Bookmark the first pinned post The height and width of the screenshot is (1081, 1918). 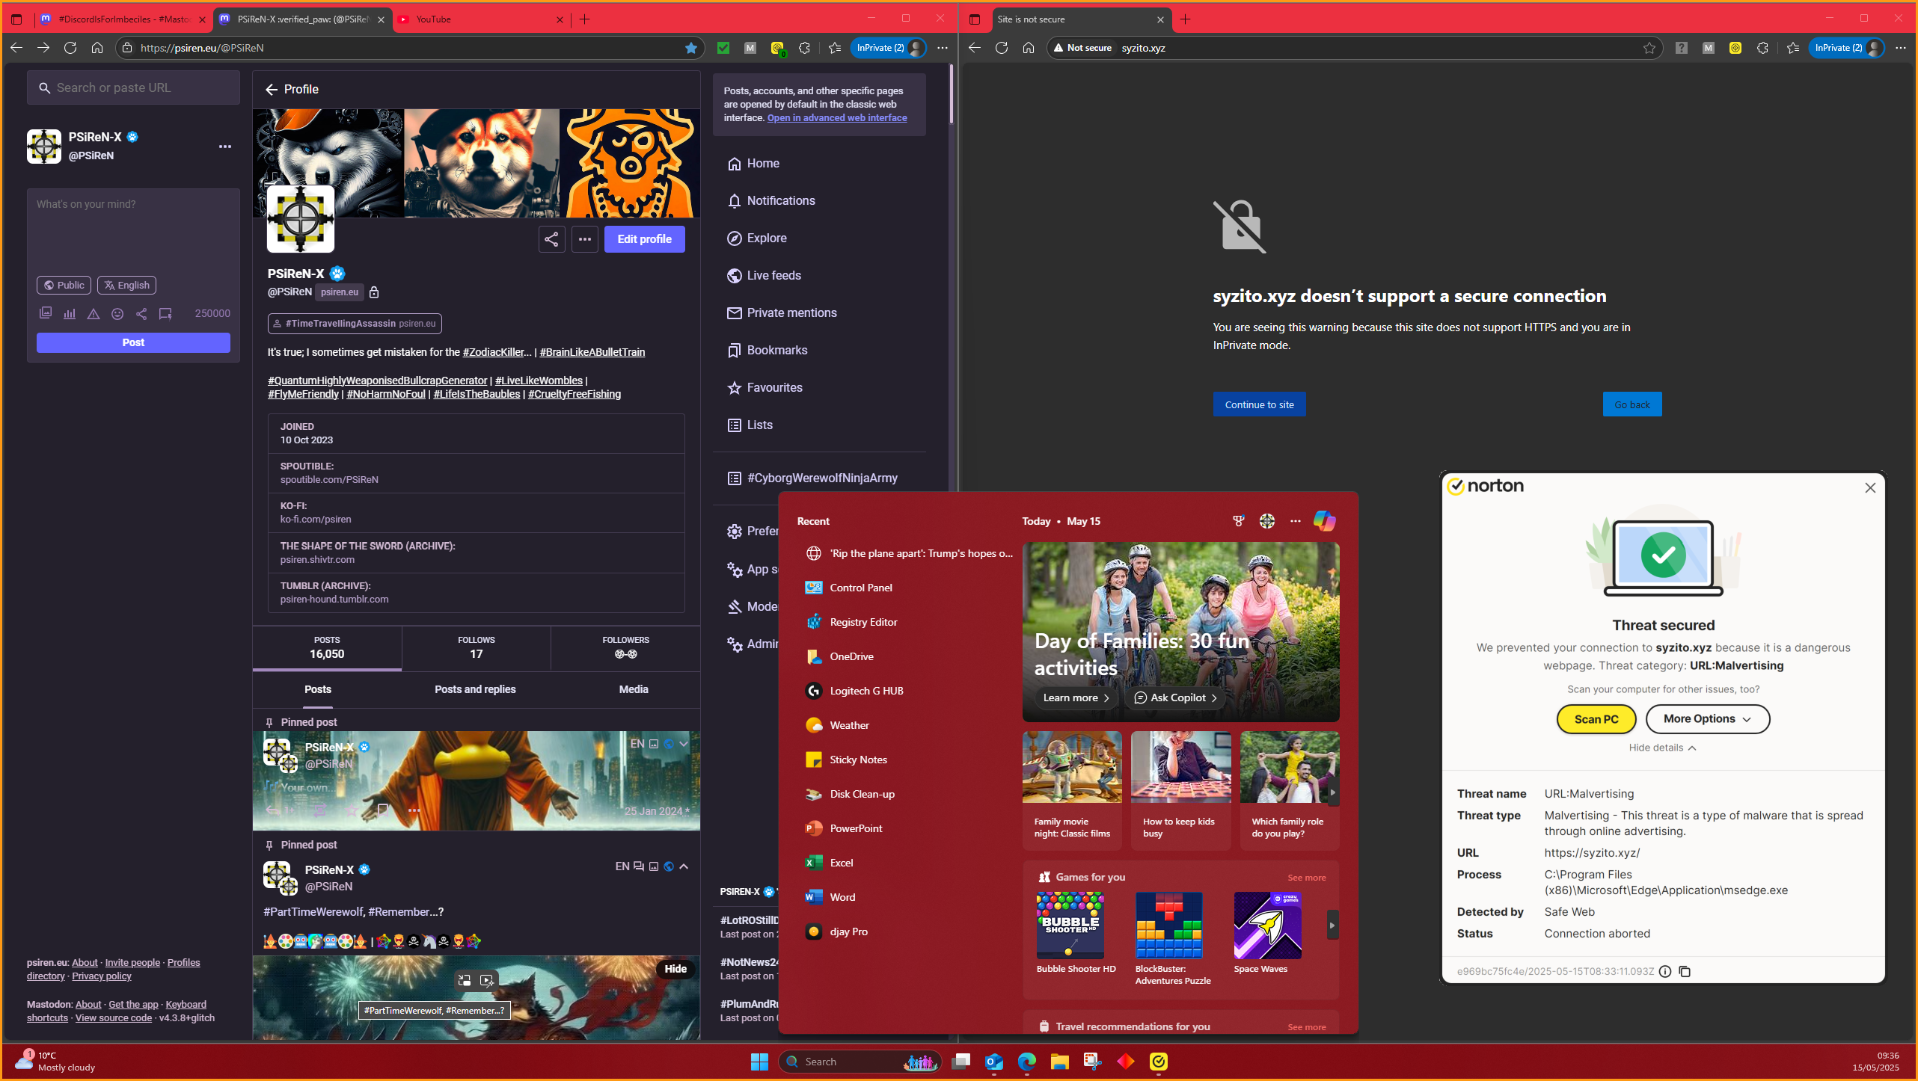(x=382, y=811)
